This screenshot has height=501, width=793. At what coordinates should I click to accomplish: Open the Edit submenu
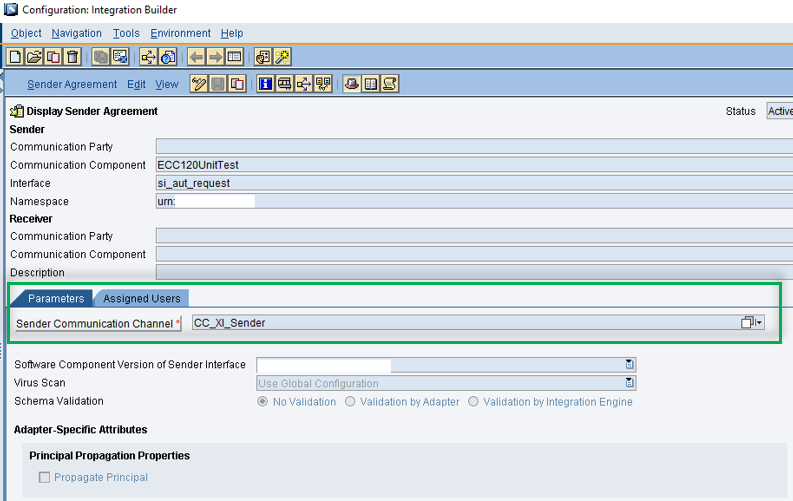pyautogui.click(x=136, y=84)
